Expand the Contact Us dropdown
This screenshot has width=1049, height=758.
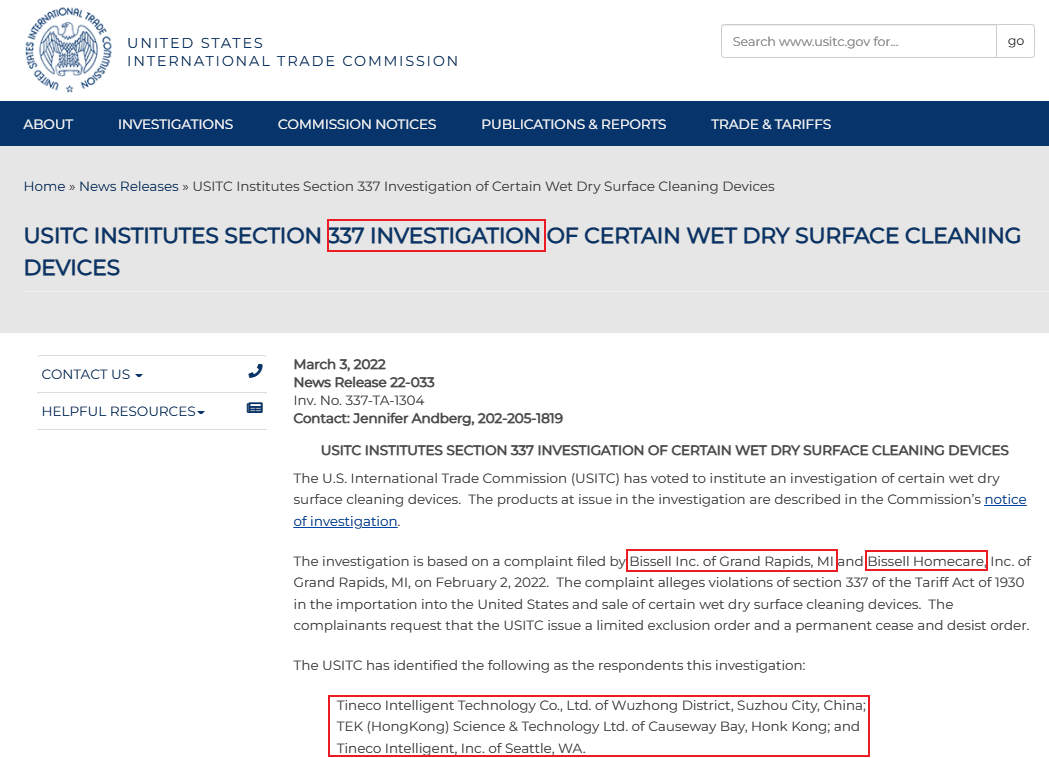click(x=92, y=375)
